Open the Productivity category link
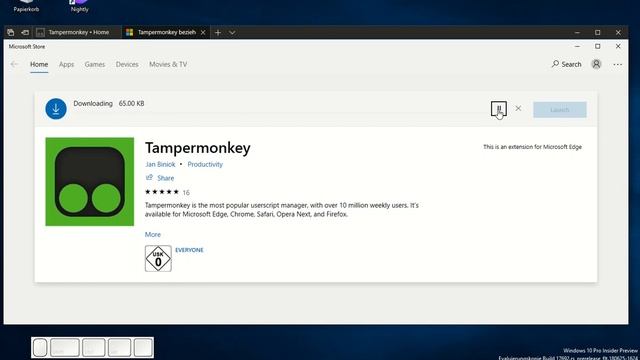Viewport: 640px width, 360px height. [x=205, y=164]
